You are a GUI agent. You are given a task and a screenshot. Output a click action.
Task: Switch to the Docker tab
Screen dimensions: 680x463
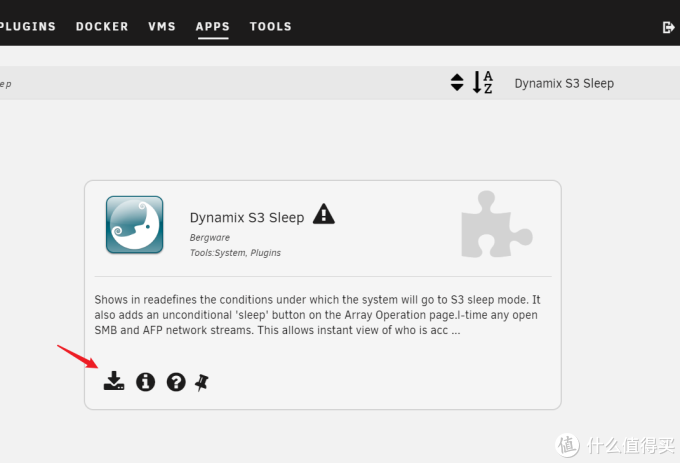point(102,26)
